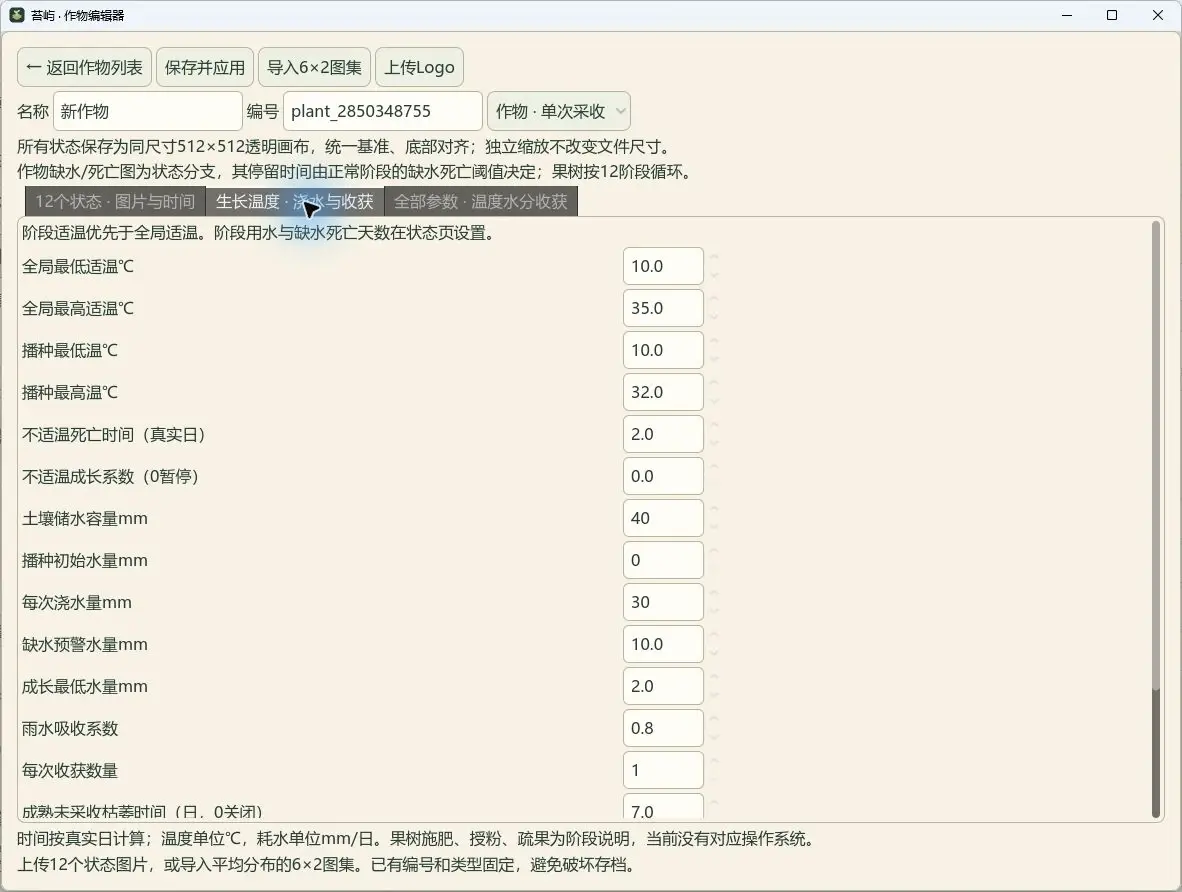Select the 生长温度 · 浇水与收获 tab
This screenshot has height=892, width=1182.
tap(295, 201)
